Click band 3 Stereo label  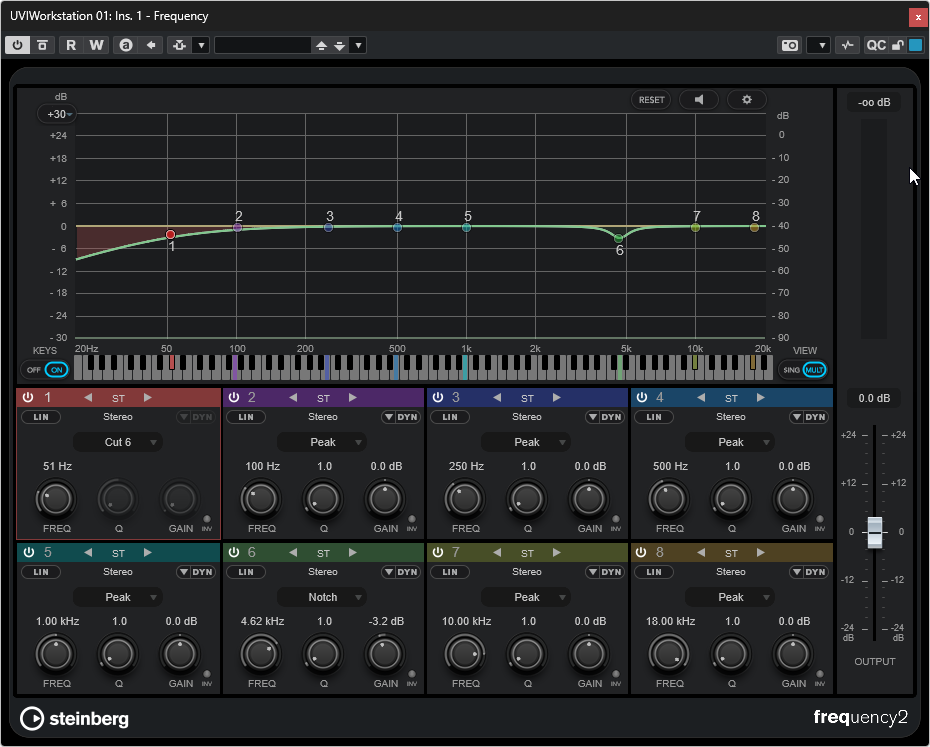pos(527,417)
